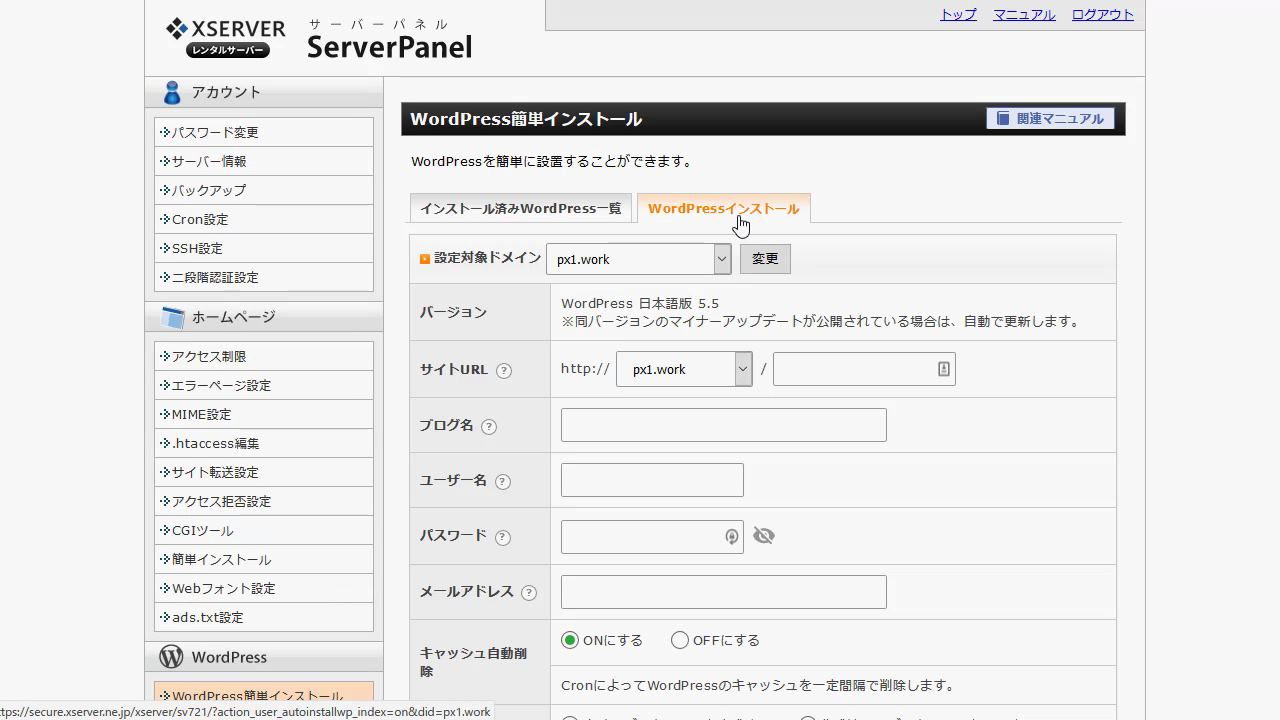This screenshot has height=720, width=1280.
Task: Switch to インストール済みWordPress一覧 tab
Action: pyautogui.click(x=520, y=208)
